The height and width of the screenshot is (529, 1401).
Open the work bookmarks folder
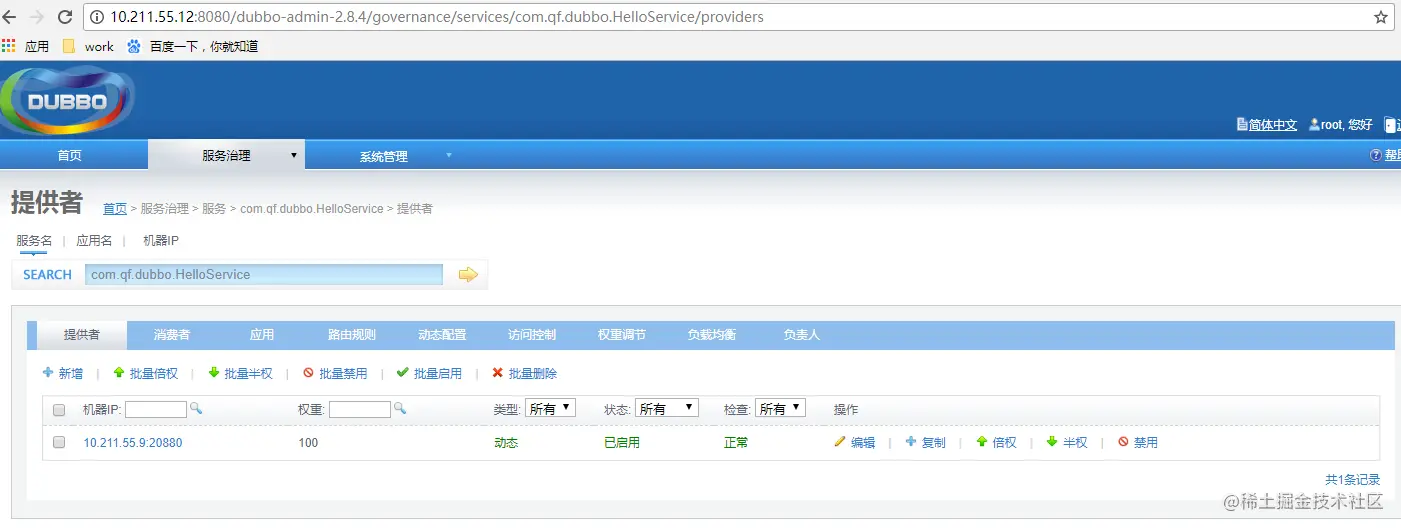click(88, 46)
